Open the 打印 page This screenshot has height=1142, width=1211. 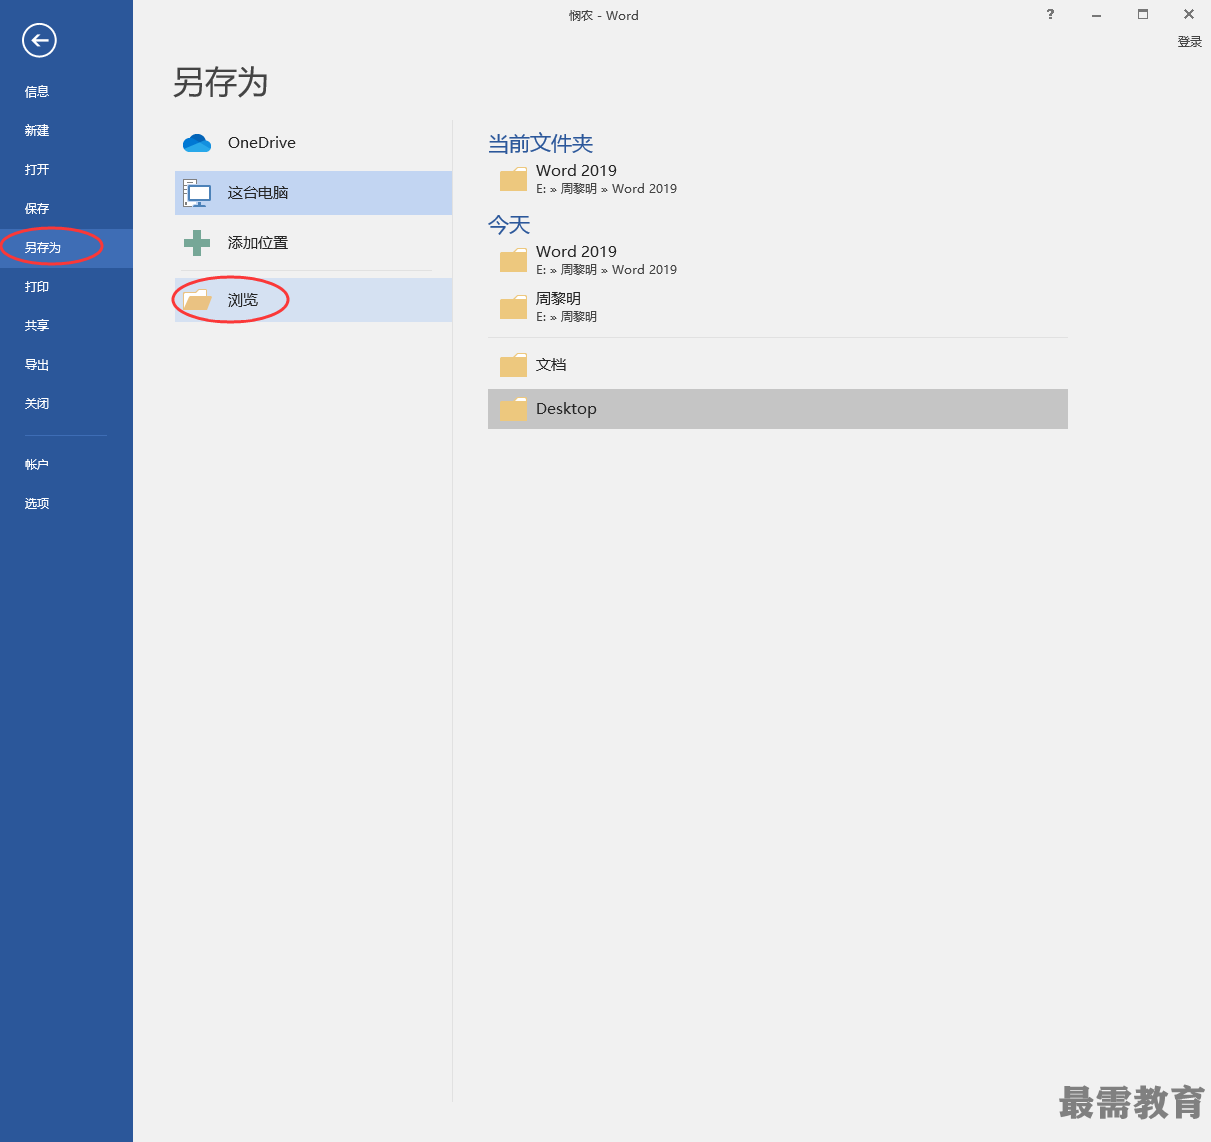[x=66, y=286]
